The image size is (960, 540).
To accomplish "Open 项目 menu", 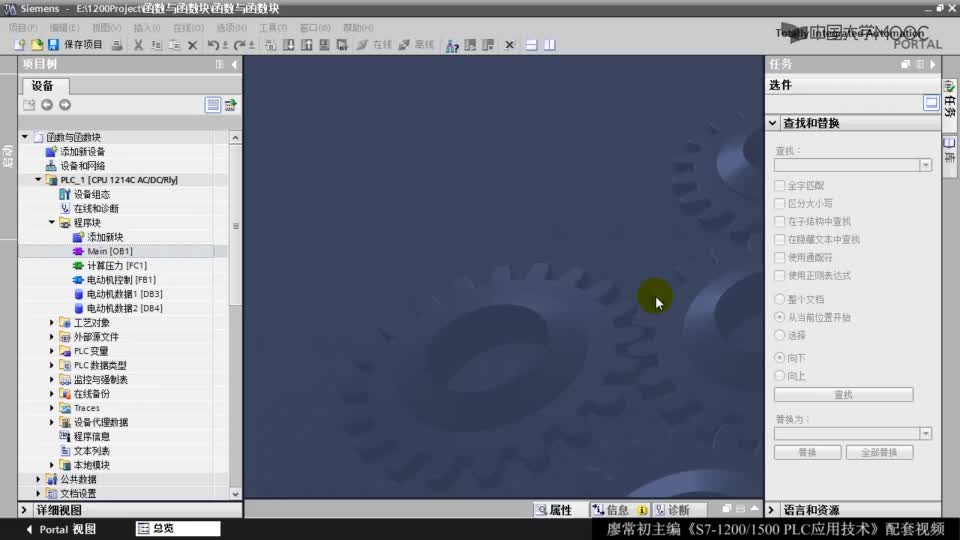I will point(23,28).
